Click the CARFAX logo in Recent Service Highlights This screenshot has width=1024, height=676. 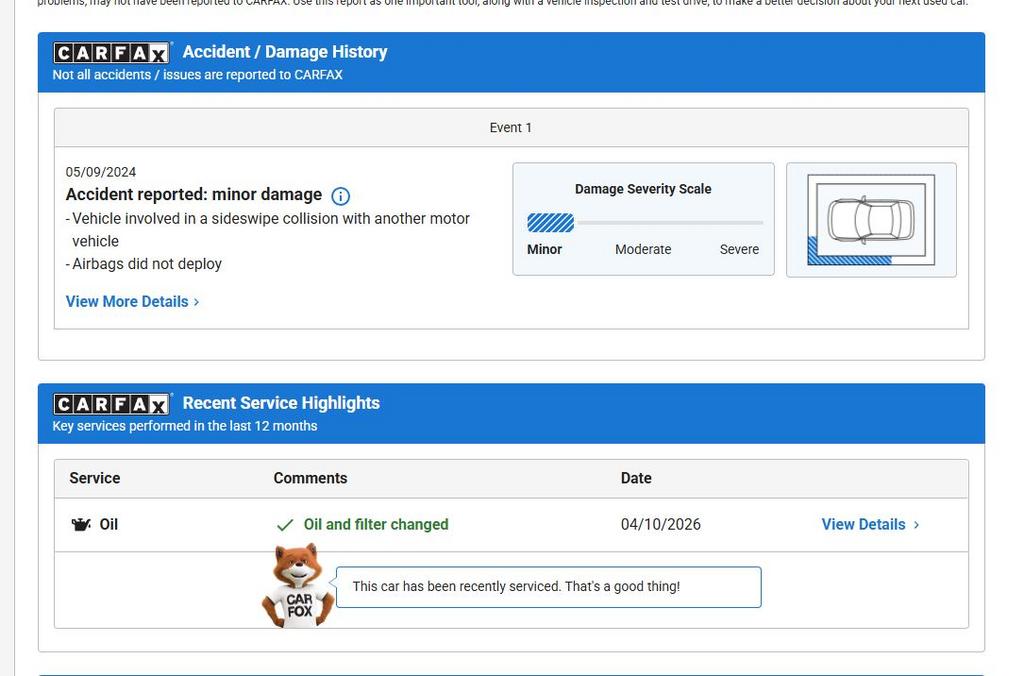point(112,404)
